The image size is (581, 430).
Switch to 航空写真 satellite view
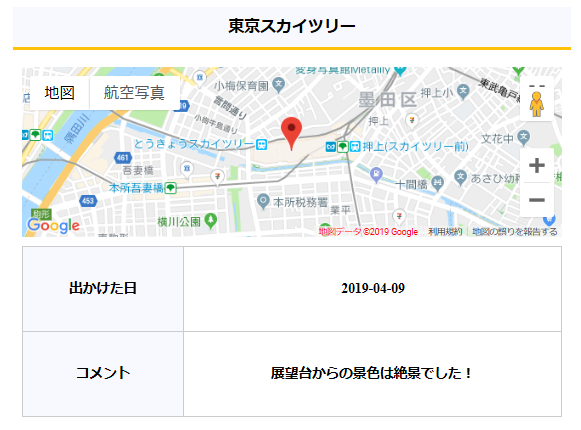(134, 93)
